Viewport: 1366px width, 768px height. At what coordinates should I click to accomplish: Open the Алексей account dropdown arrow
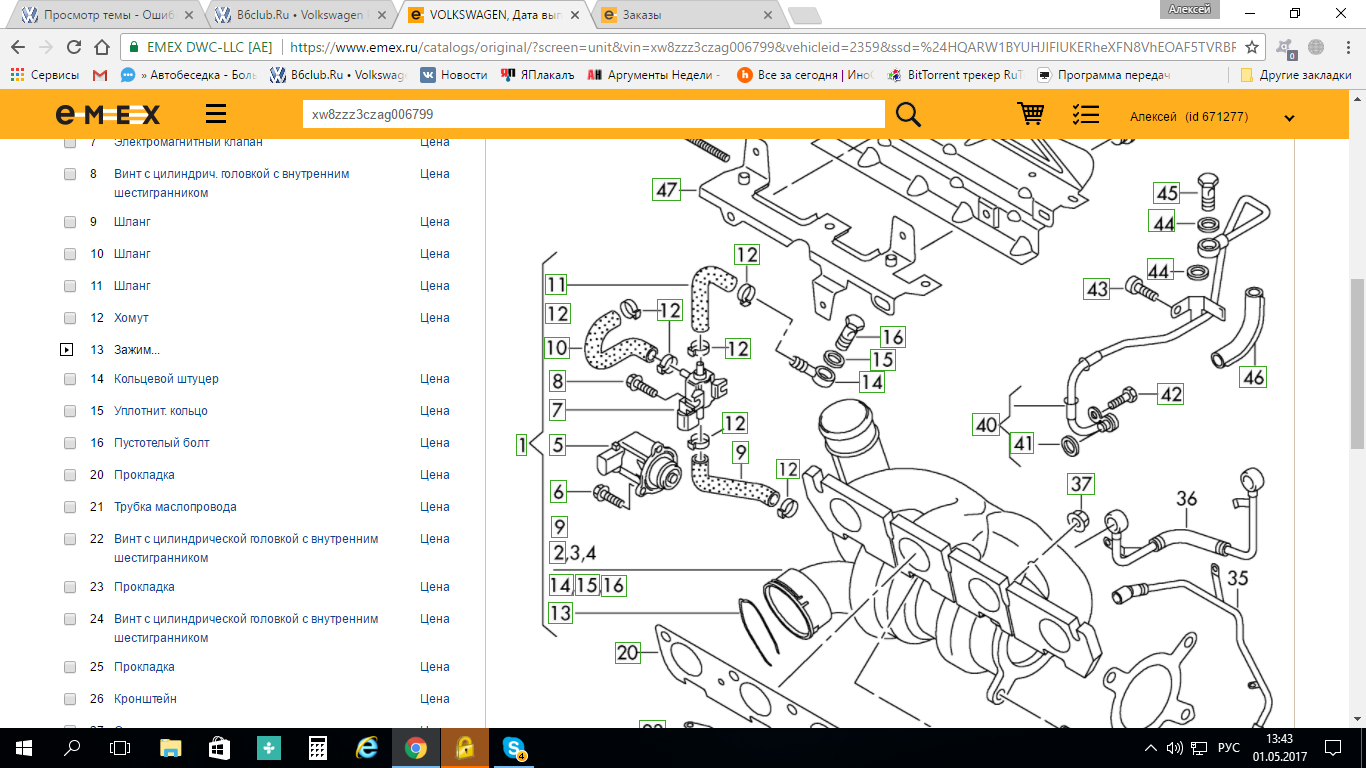pyautogui.click(x=1289, y=118)
